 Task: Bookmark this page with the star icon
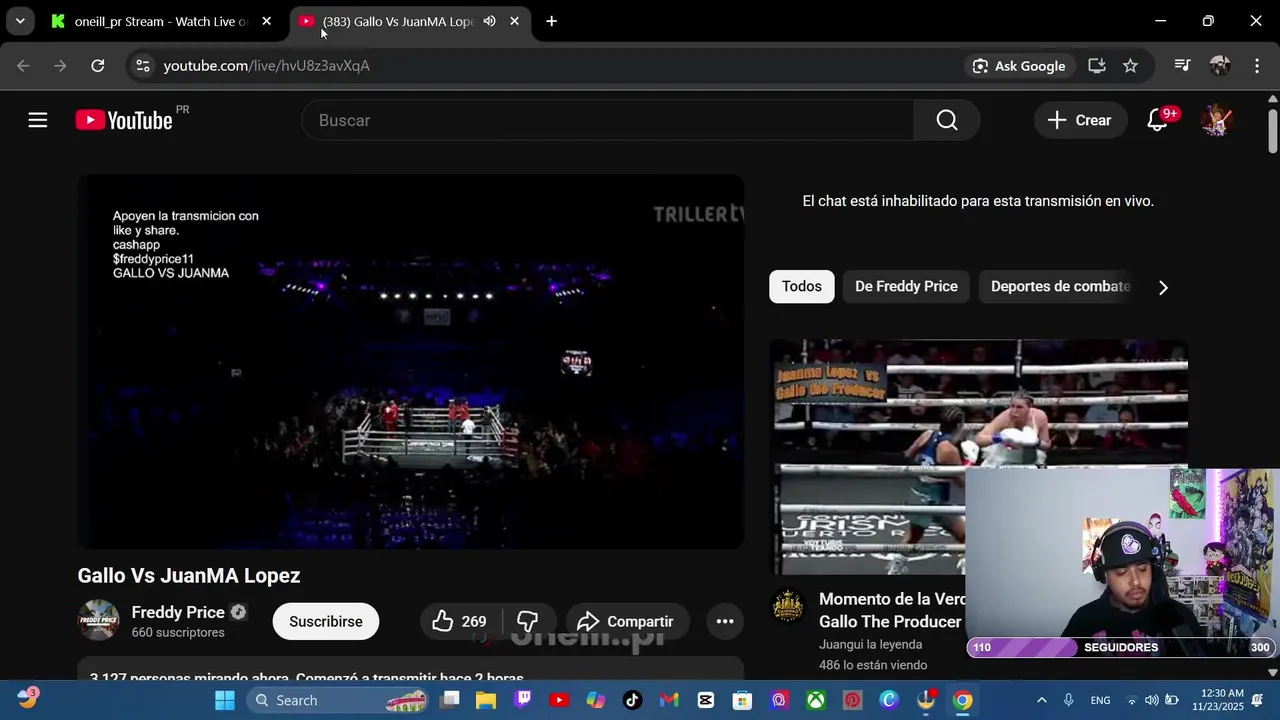point(1130,65)
